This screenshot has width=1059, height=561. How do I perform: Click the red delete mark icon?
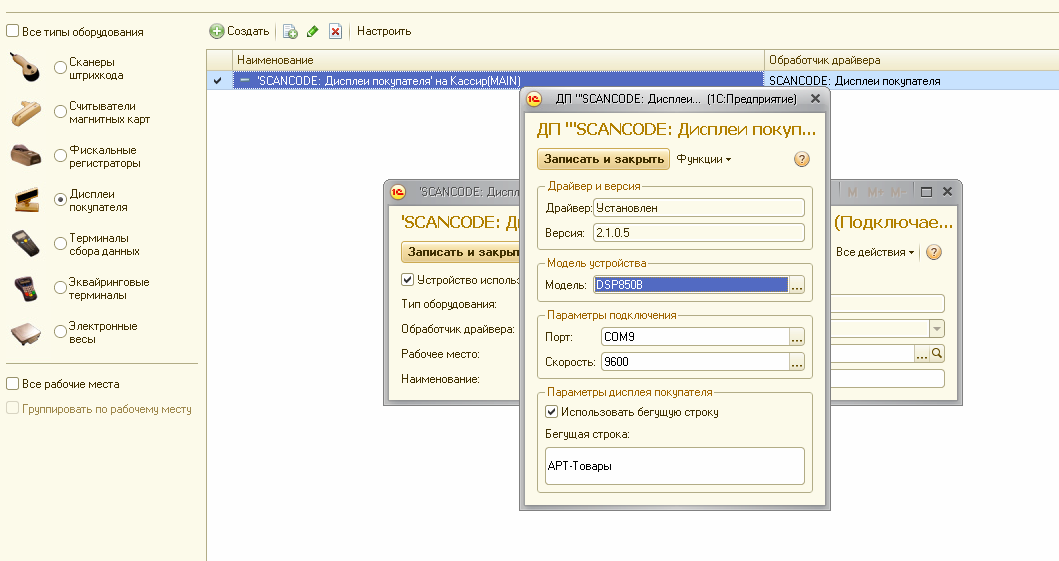[335, 31]
